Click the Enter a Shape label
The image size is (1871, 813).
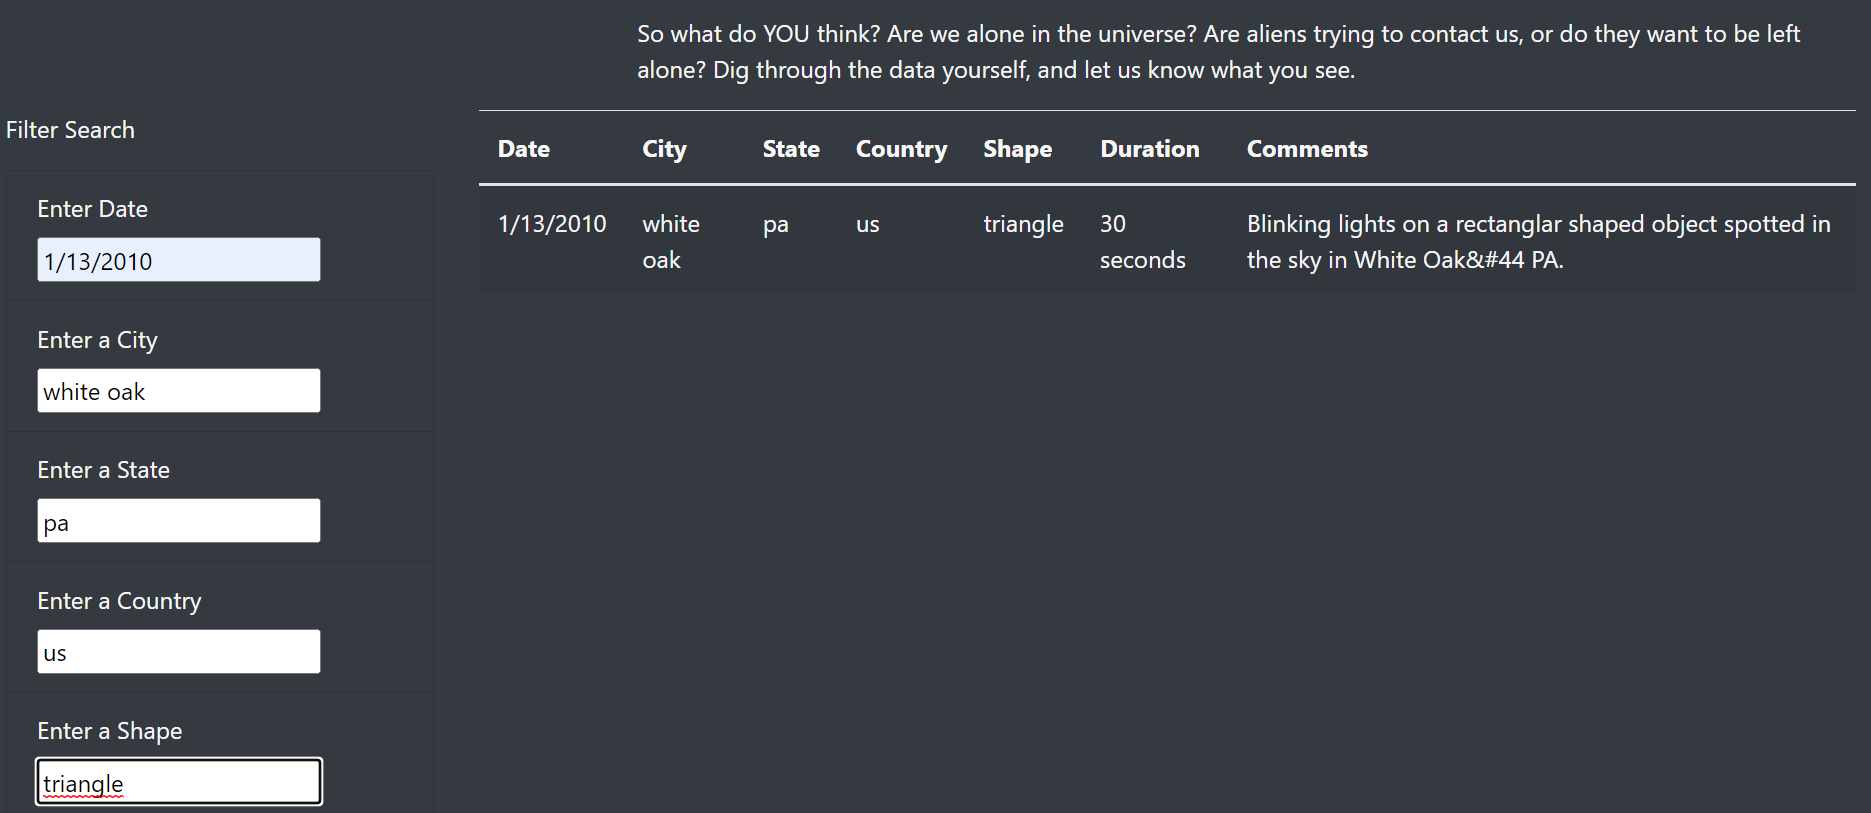pyautogui.click(x=110, y=731)
